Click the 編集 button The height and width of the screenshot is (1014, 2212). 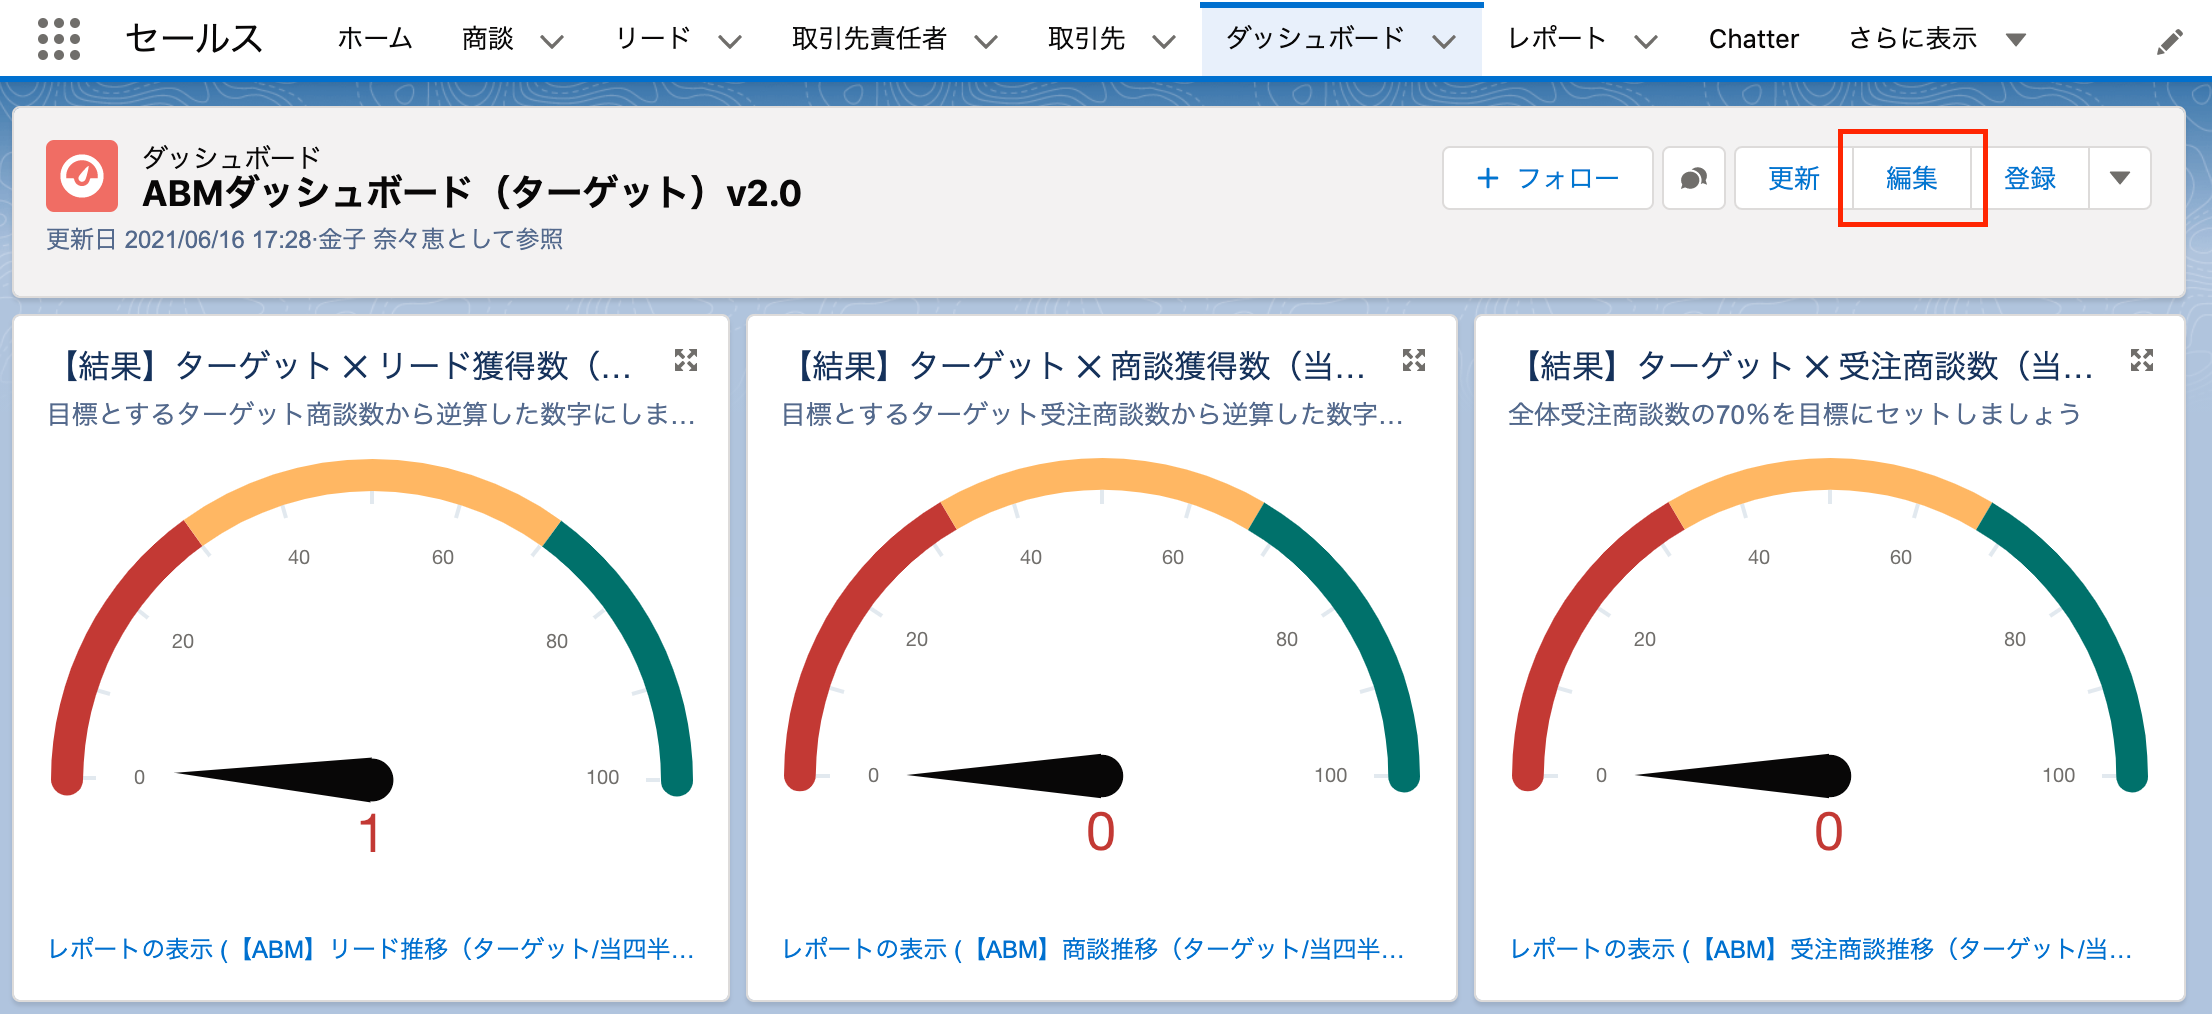click(1910, 178)
